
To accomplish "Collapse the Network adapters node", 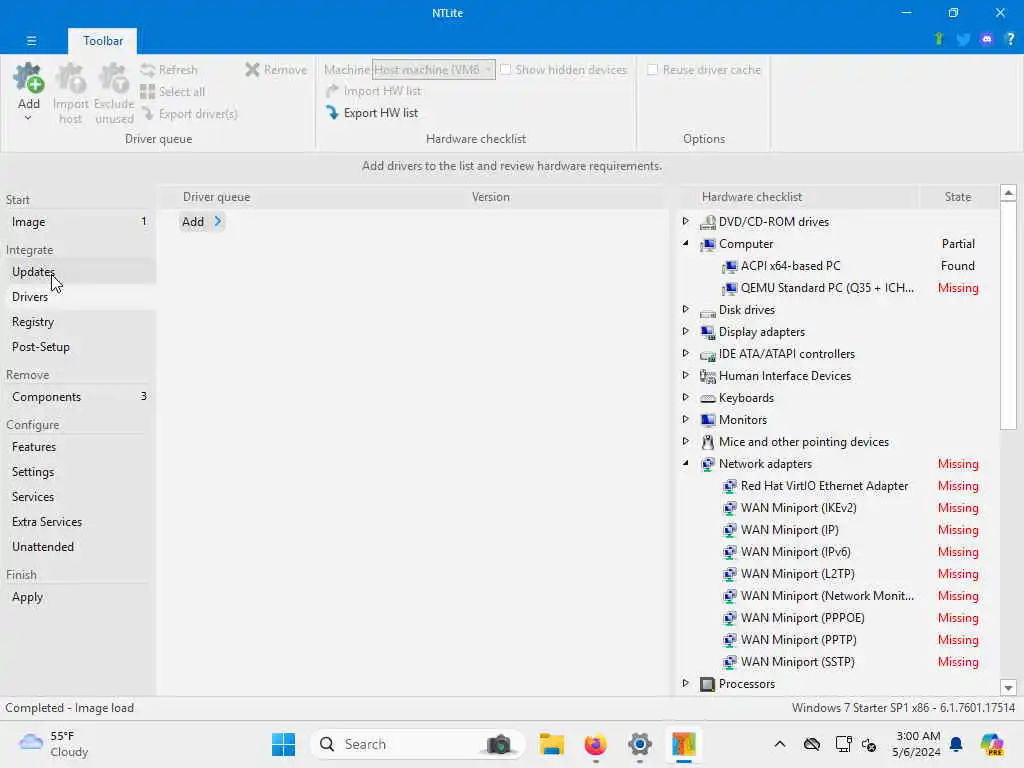I will [686, 464].
